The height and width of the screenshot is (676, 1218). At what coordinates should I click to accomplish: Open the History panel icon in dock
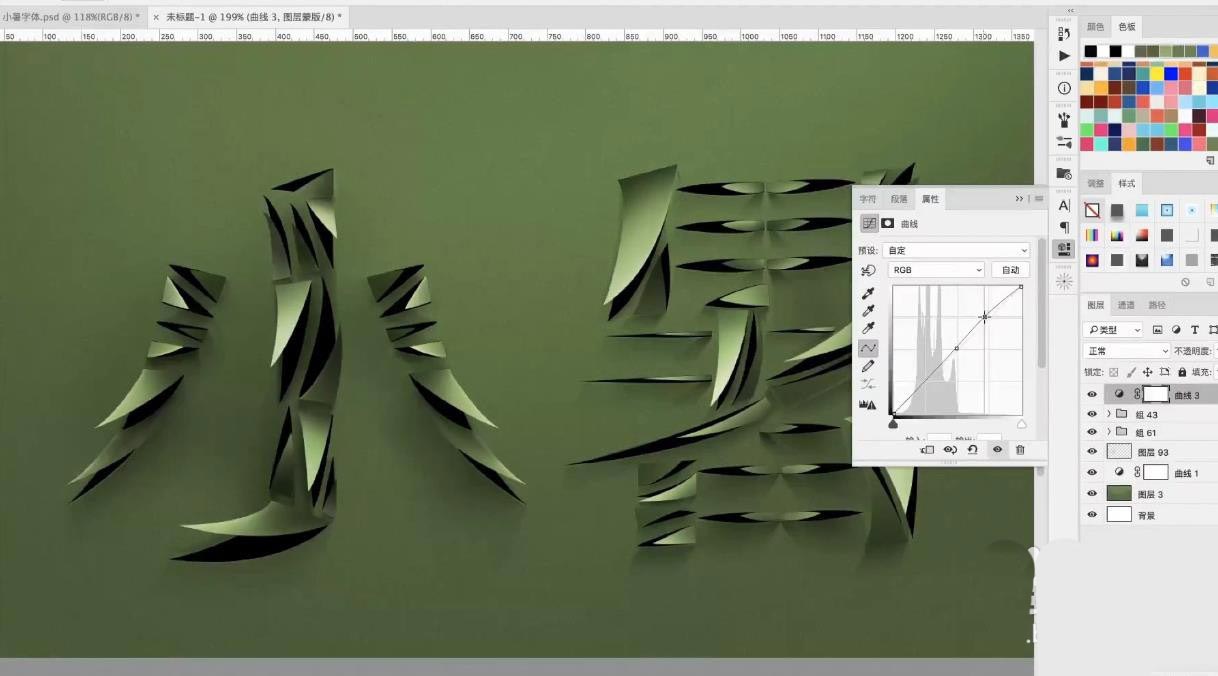click(x=1064, y=32)
